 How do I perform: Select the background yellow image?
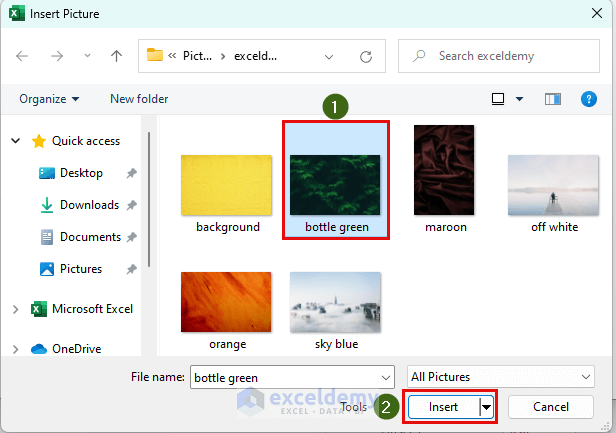(226, 185)
